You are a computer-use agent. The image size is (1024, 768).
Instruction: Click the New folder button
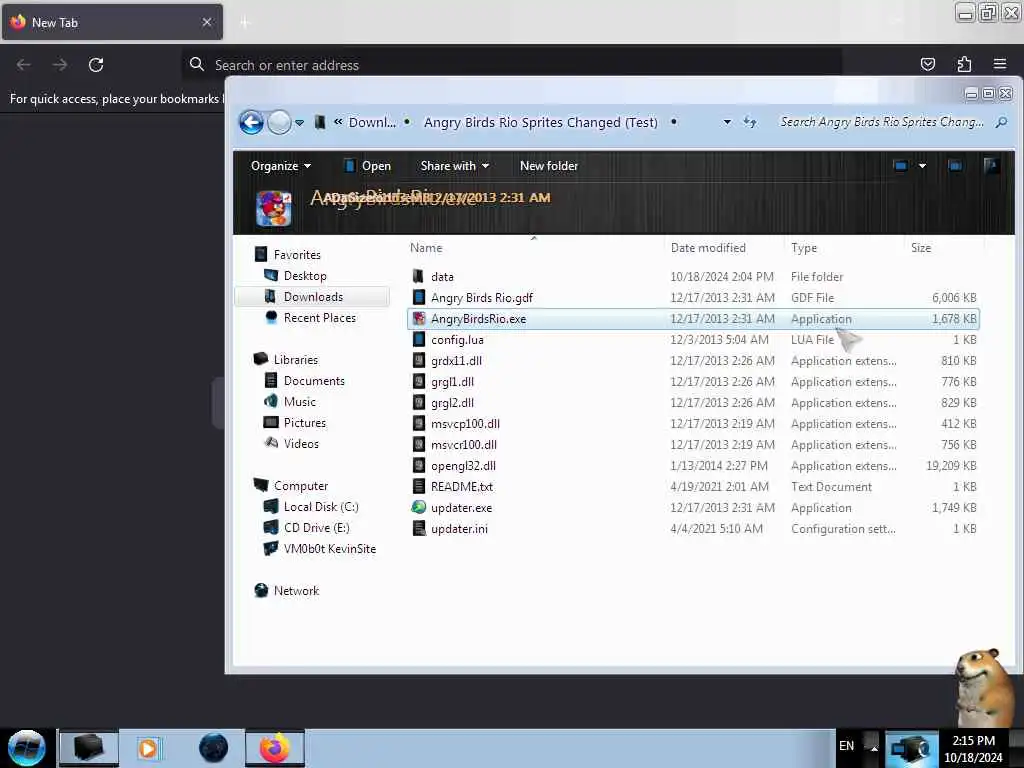tap(549, 166)
